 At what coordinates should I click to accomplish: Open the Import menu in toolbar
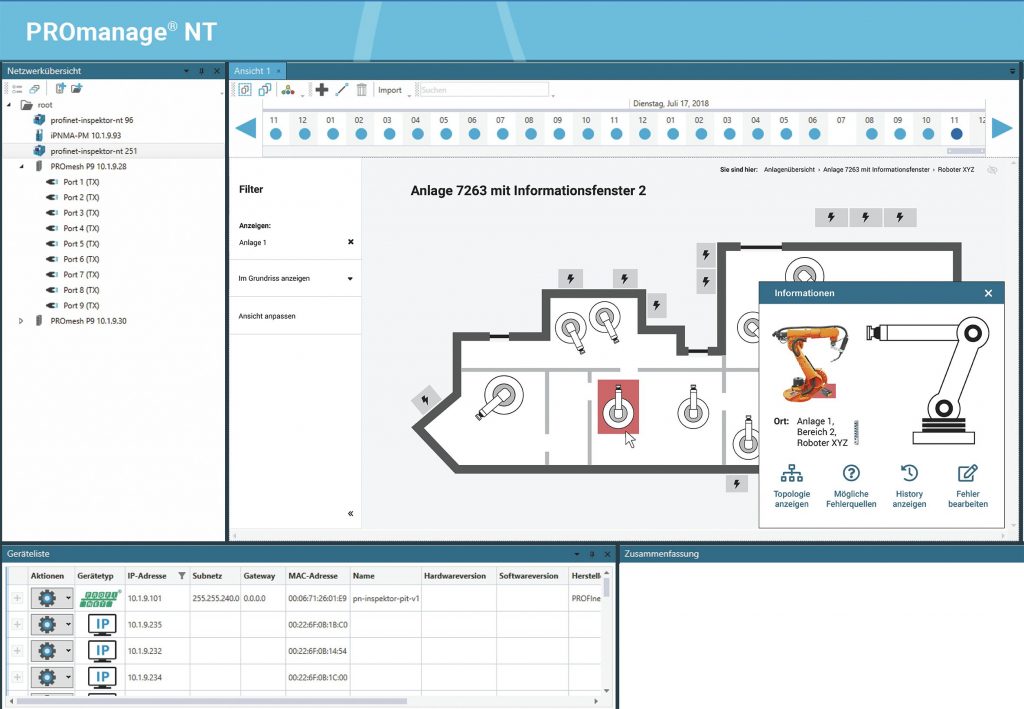[x=389, y=90]
